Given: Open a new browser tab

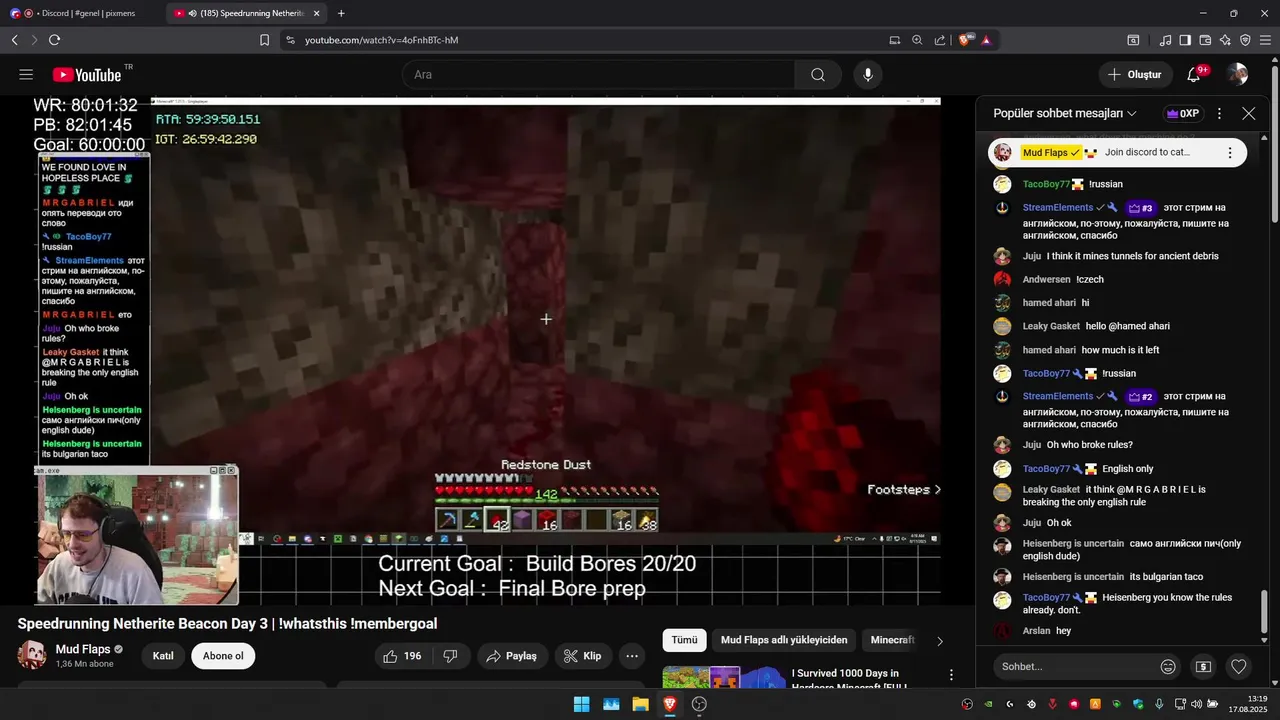Looking at the screenshot, I should coord(341,13).
